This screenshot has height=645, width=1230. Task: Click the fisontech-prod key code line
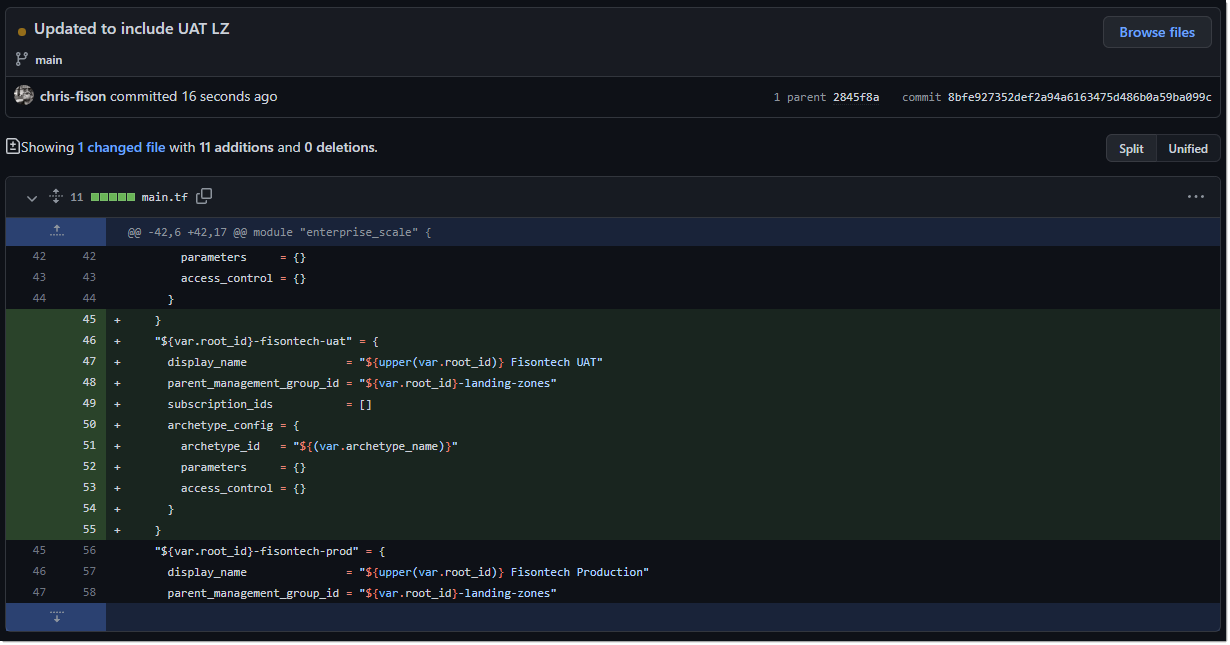click(270, 551)
